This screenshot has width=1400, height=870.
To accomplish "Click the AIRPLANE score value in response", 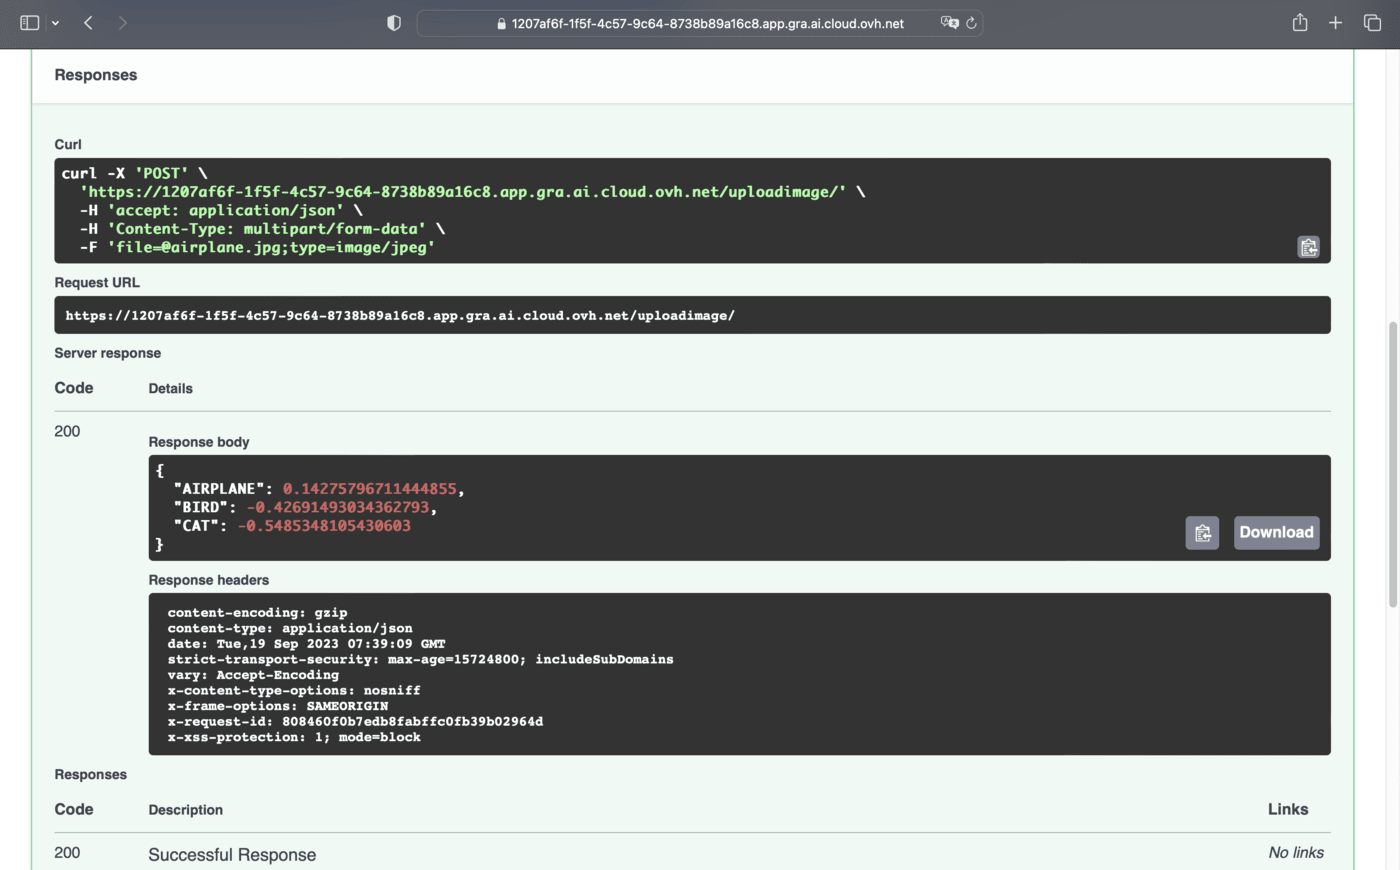I will point(369,489).
